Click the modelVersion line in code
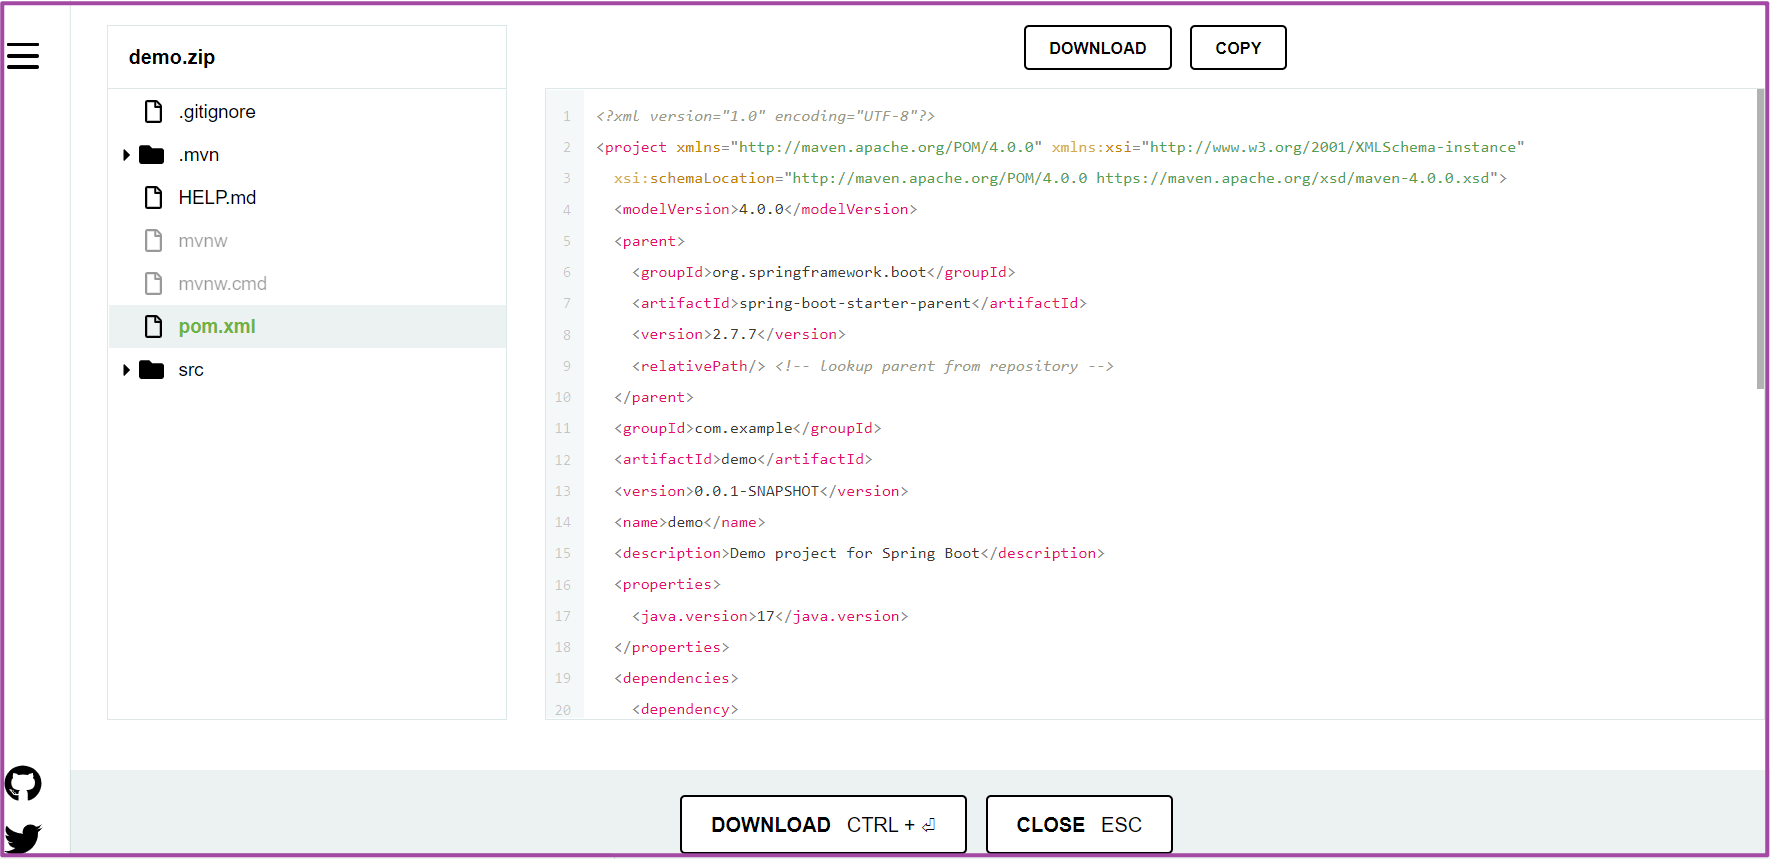 click(765, 209)
